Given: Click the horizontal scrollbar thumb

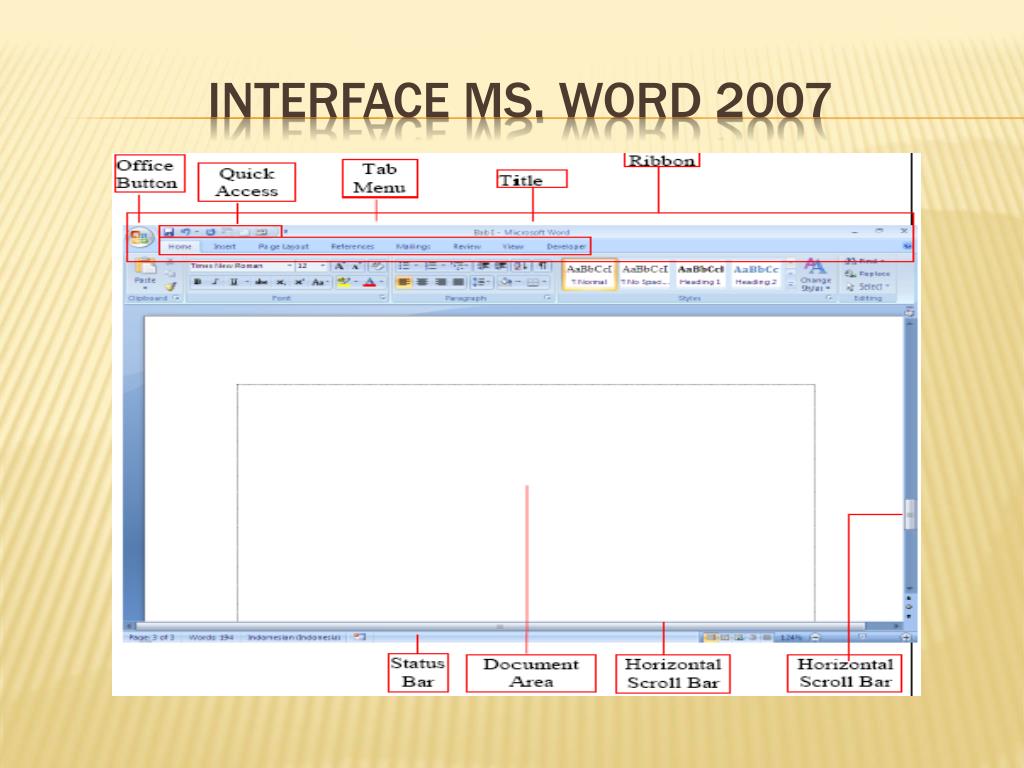Looking at the screenshot, I should [500, 626].
